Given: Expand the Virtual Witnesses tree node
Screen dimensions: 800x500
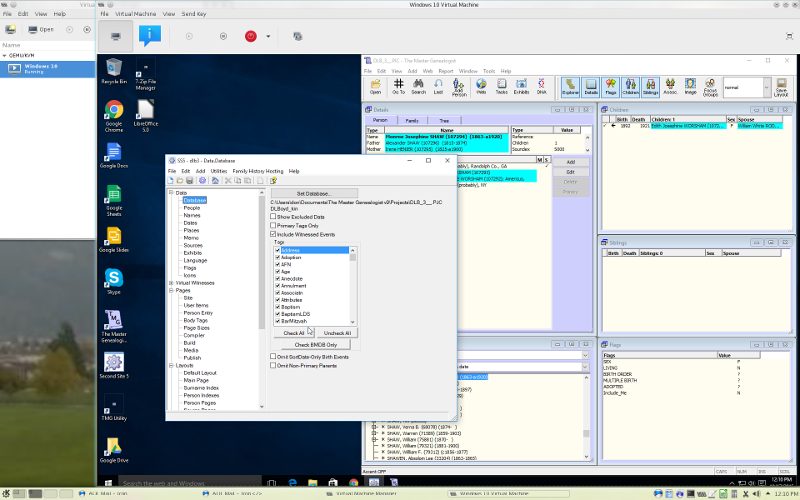Looking at the screenshot, I should click(170, 283).
